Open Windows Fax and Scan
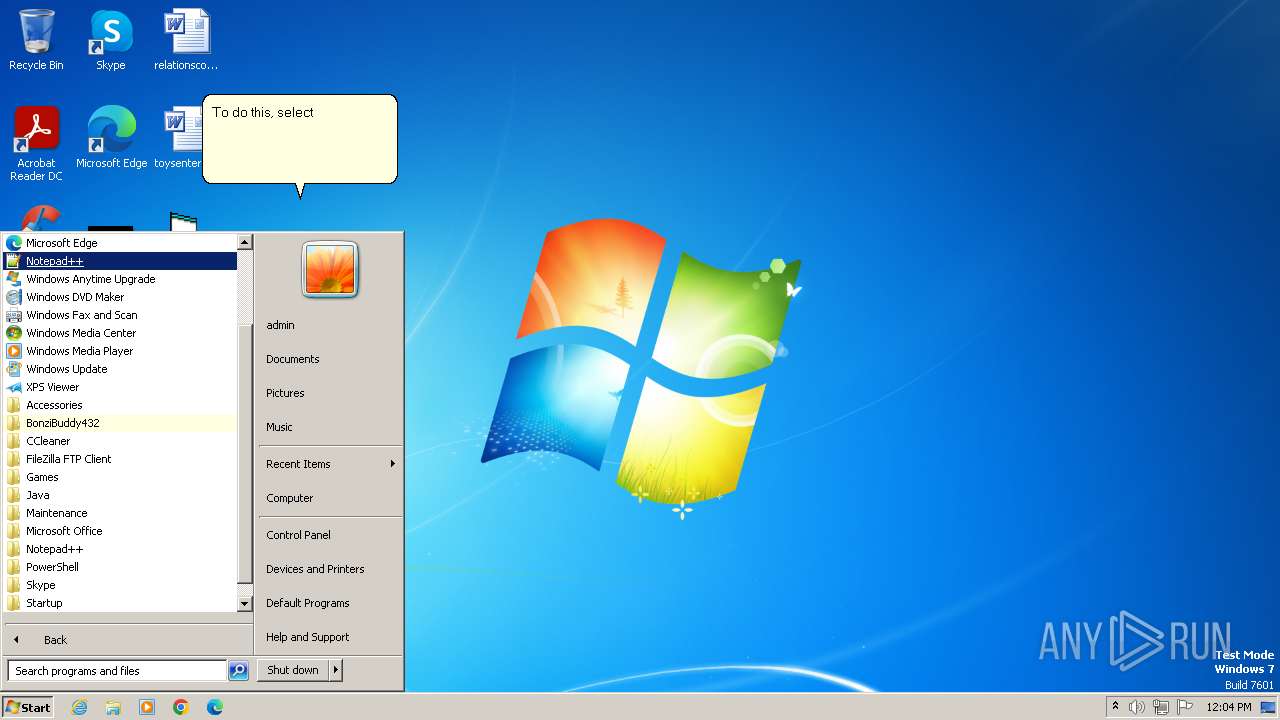The height and width of the screenshot is (720, 1280). 119,315
